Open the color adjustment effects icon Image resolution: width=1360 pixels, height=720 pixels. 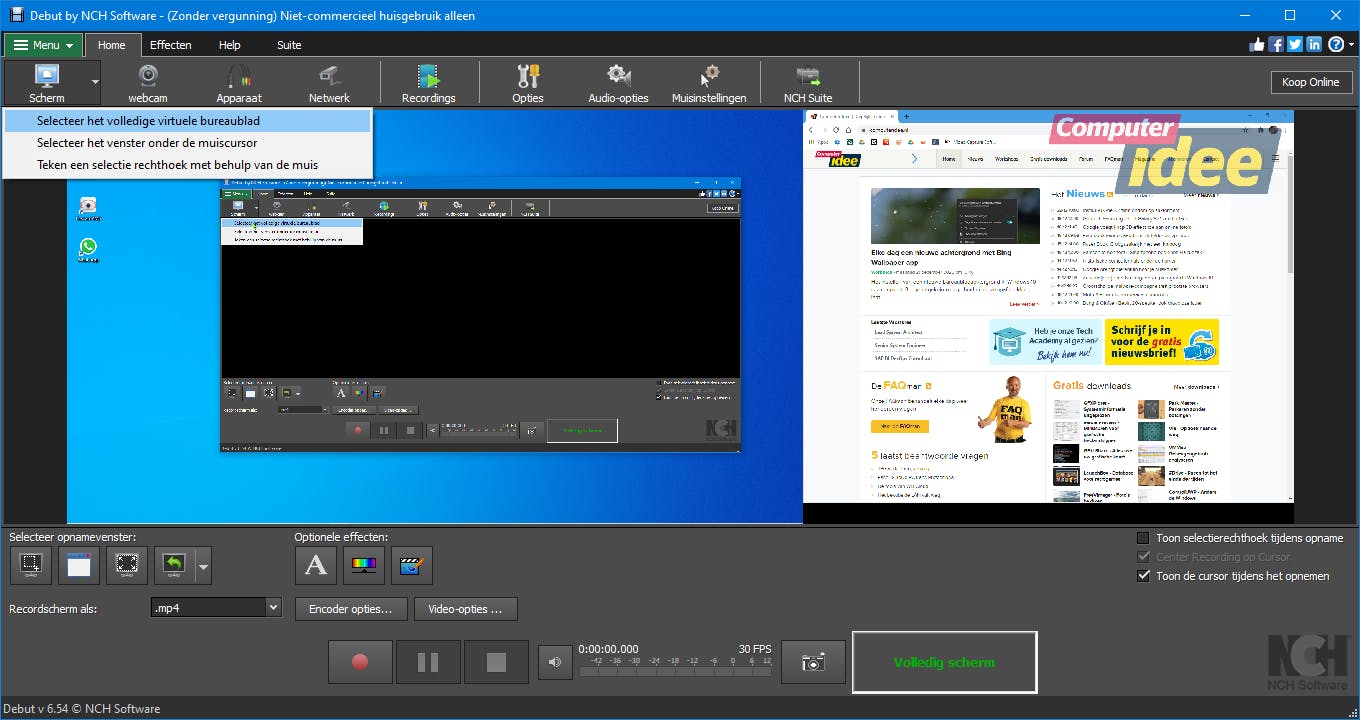(x=364, y=566)
